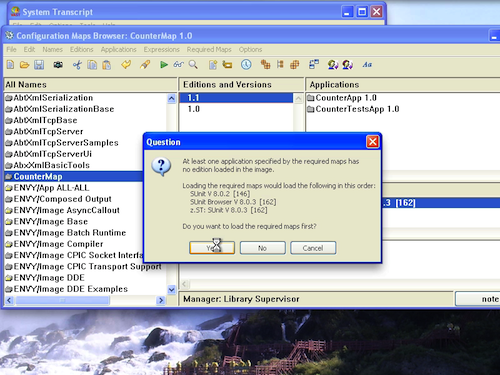Open the Options menu

coord(250,49)
